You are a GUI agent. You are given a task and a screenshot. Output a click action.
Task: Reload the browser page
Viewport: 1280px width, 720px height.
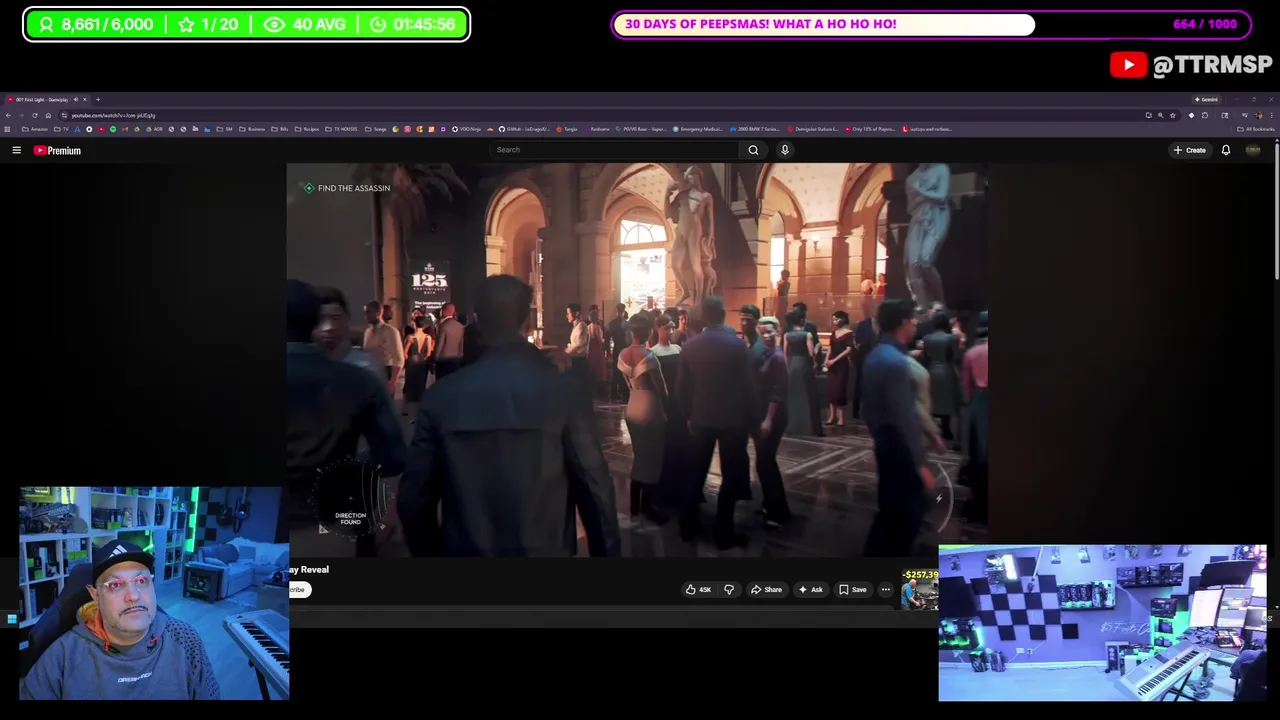35,115
